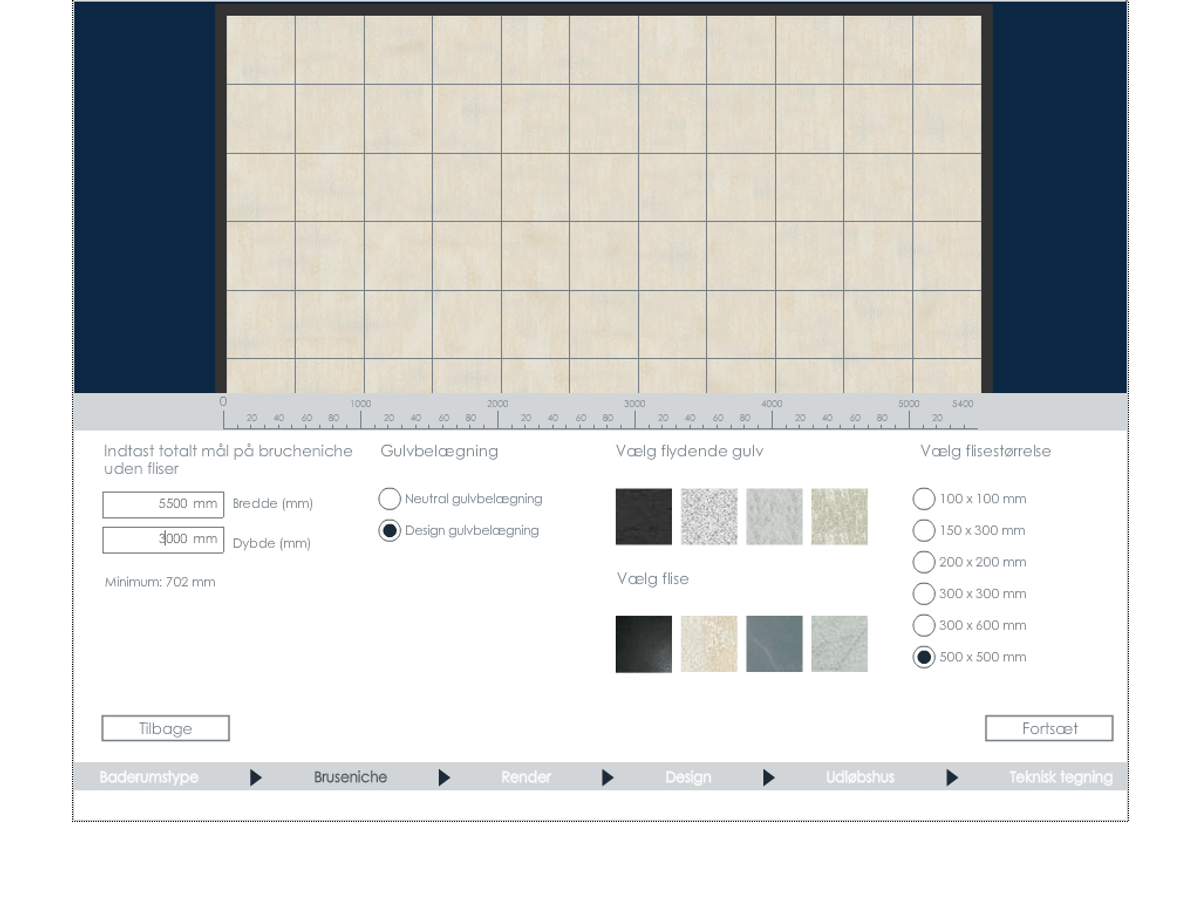The width and height of the screenshot is (1200, 900).
Task: Click the 'Vælg flydende gulv' heading
Action: (689, 451)
